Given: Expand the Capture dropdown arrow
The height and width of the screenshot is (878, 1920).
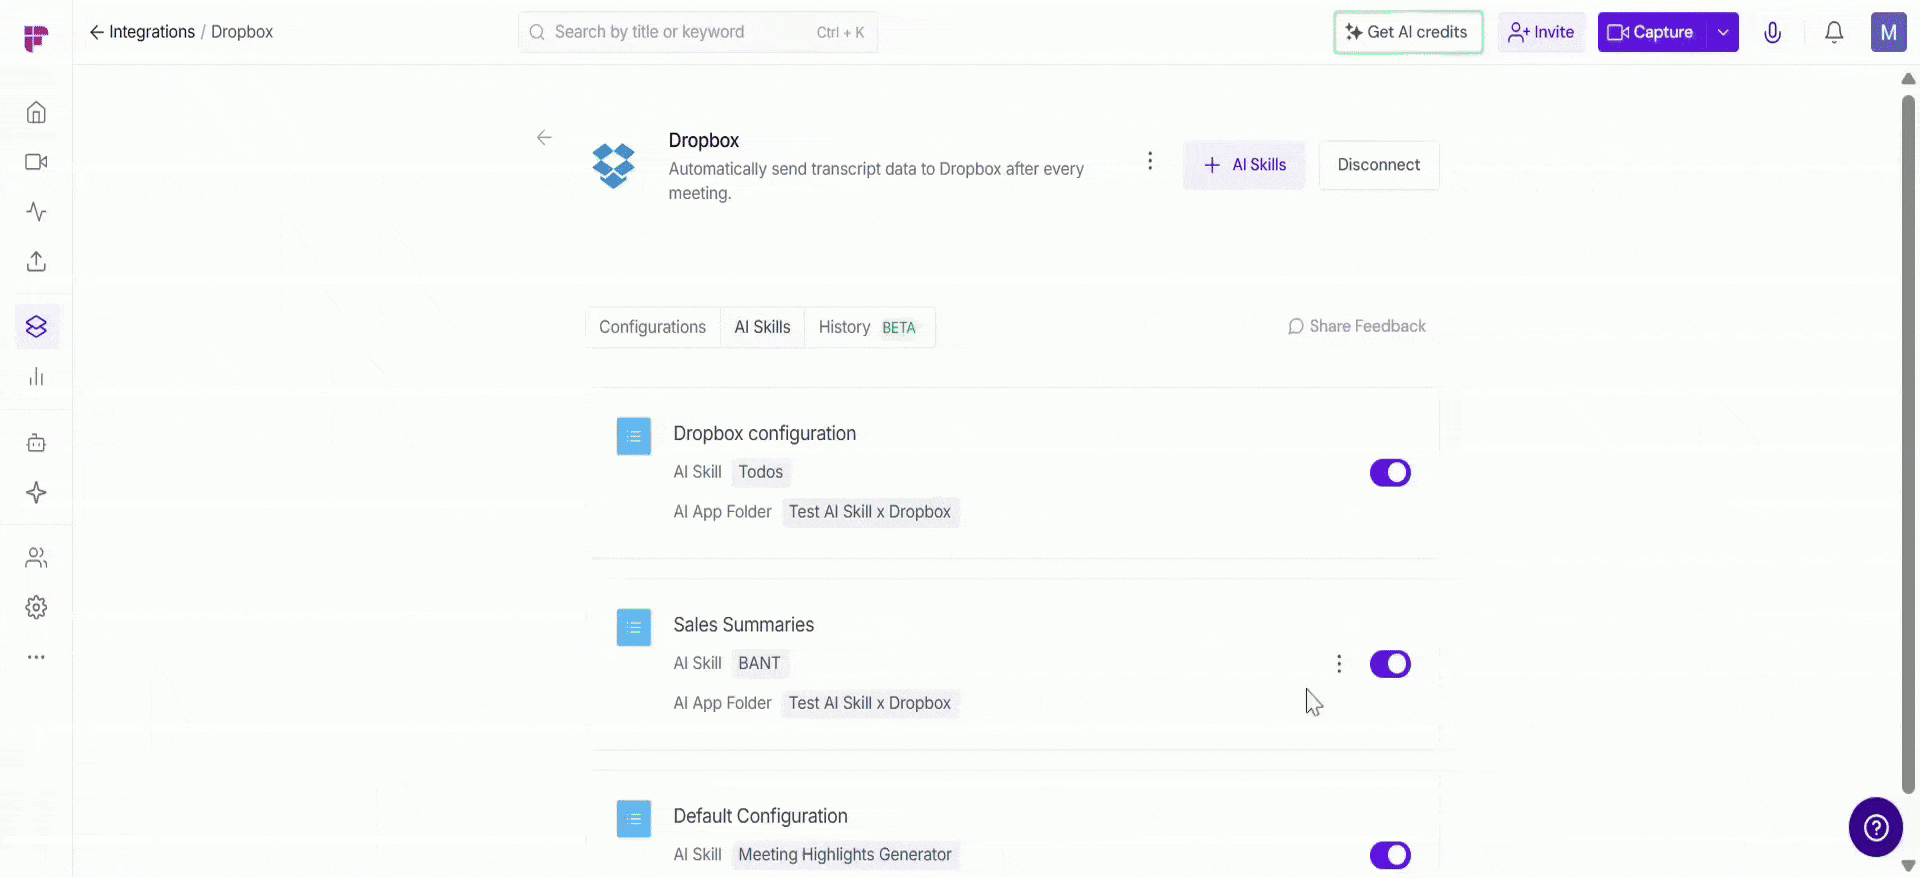Looking at the screenshot, I should pyautogui.click(x=1723, y=32).
